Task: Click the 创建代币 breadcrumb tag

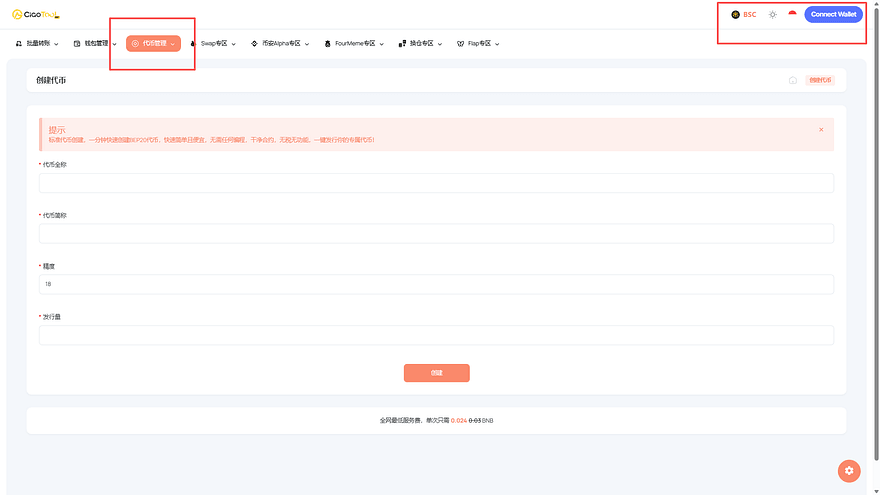Action: tap(820, 80)
